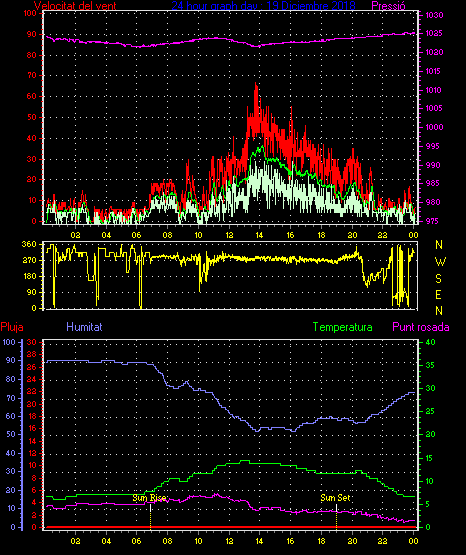Image resolution: width=466 pixels, height=555 pixels.
Task: Click the pressure axis value 1010
Action: [x=433, y=90]
